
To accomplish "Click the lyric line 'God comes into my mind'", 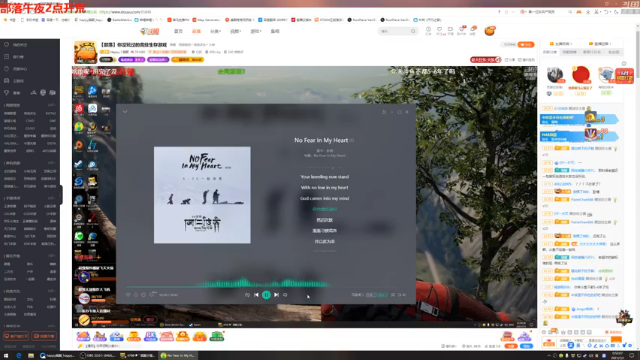I will tap(324, 198).
